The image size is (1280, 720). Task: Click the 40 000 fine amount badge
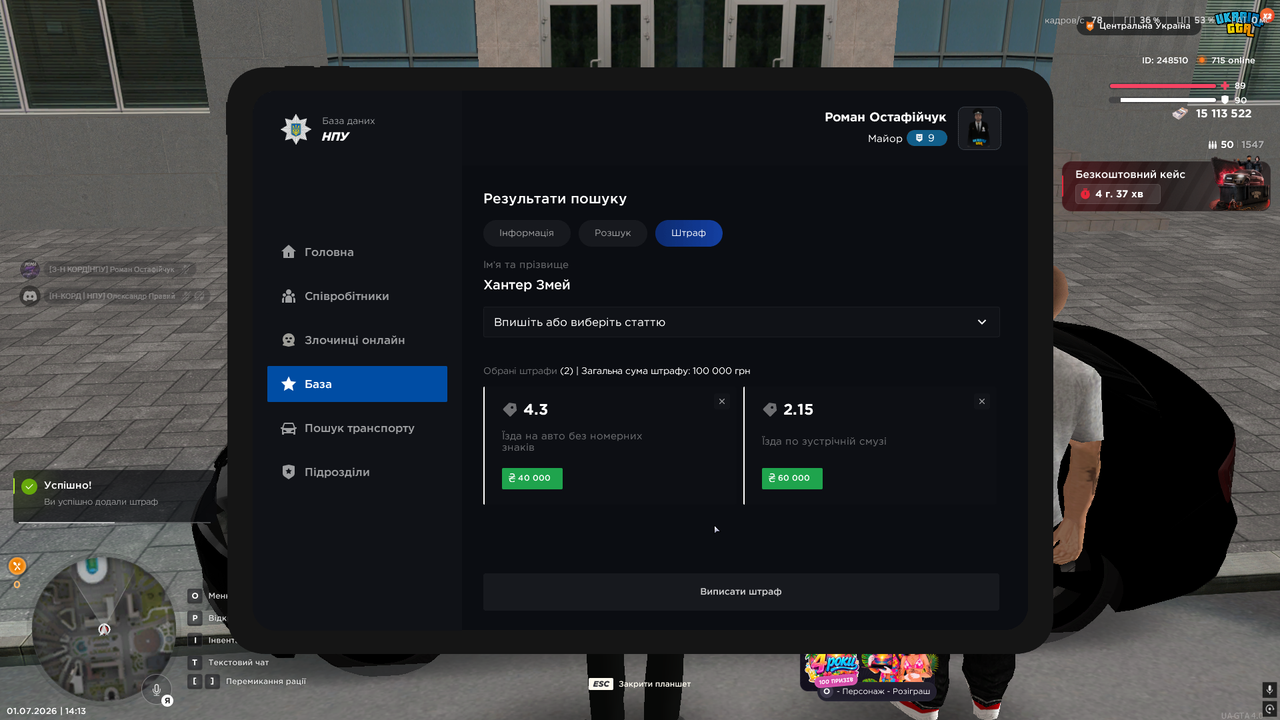coord(532,478)
